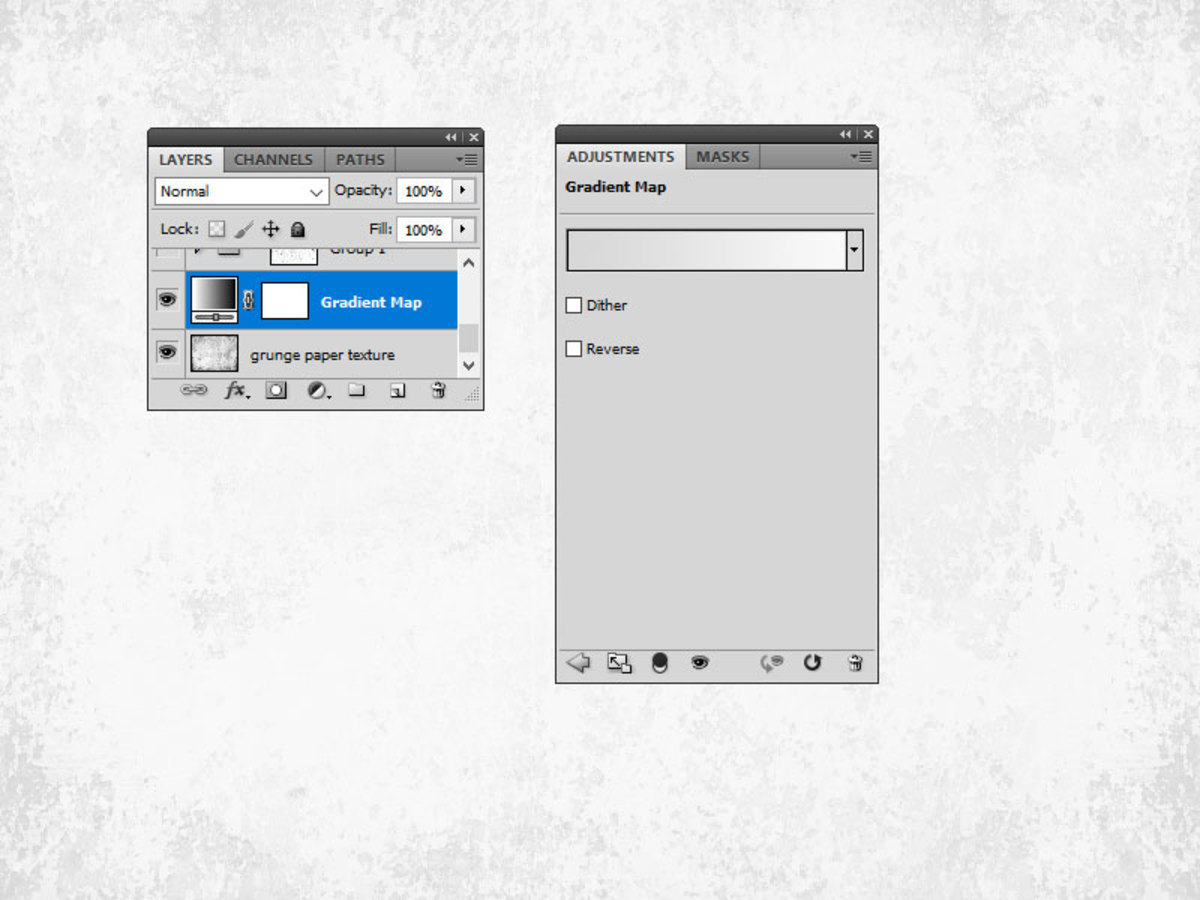Open the gradient picker dropdown arrow
The height and width of the screenshot is (900, 1200).
(854, 249)
